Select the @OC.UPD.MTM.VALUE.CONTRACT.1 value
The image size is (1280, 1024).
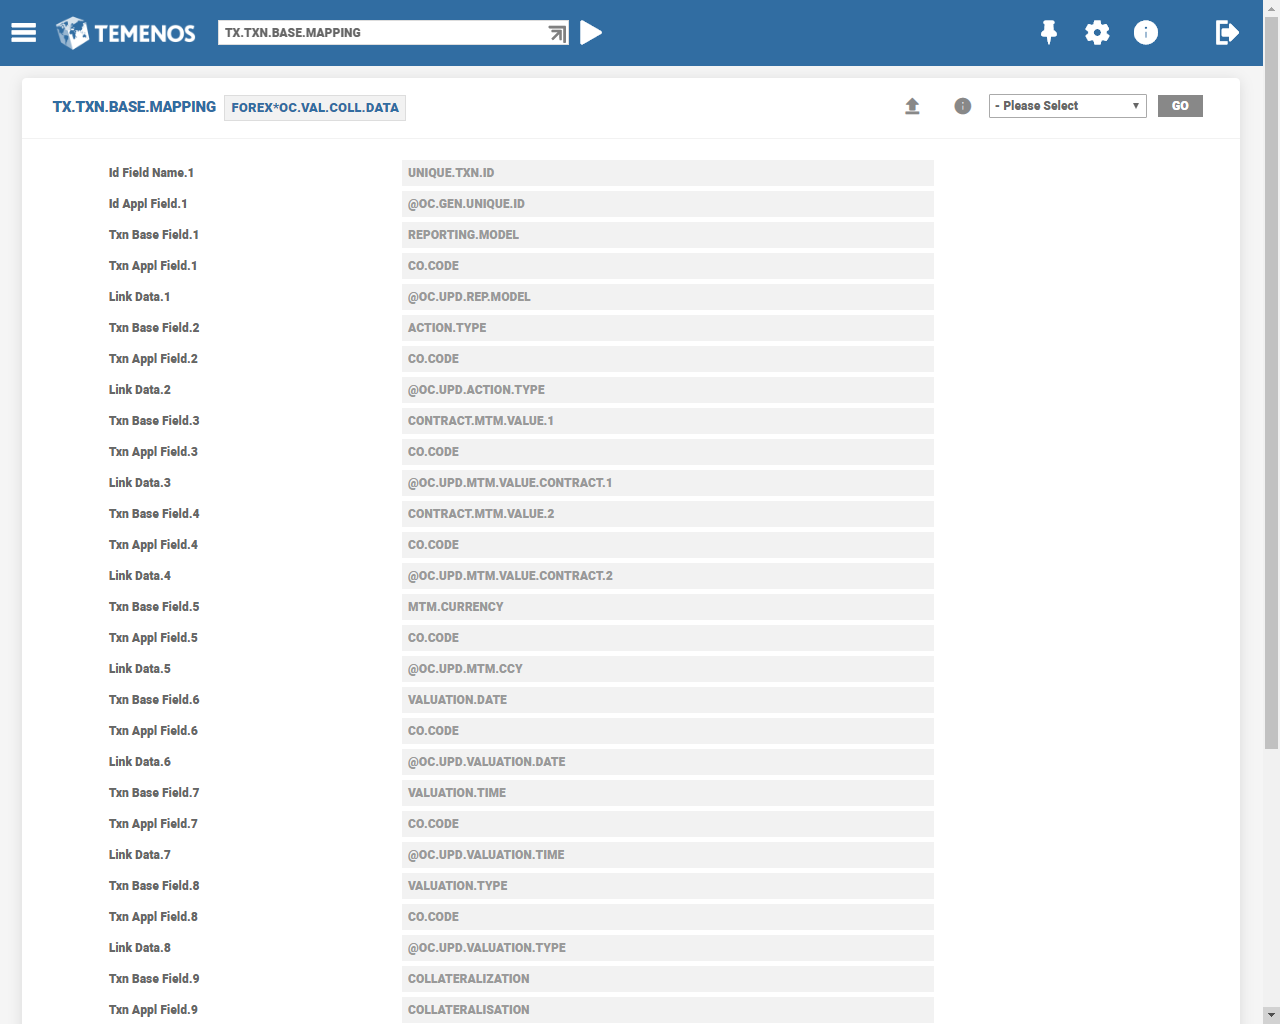tap(668, 483)
